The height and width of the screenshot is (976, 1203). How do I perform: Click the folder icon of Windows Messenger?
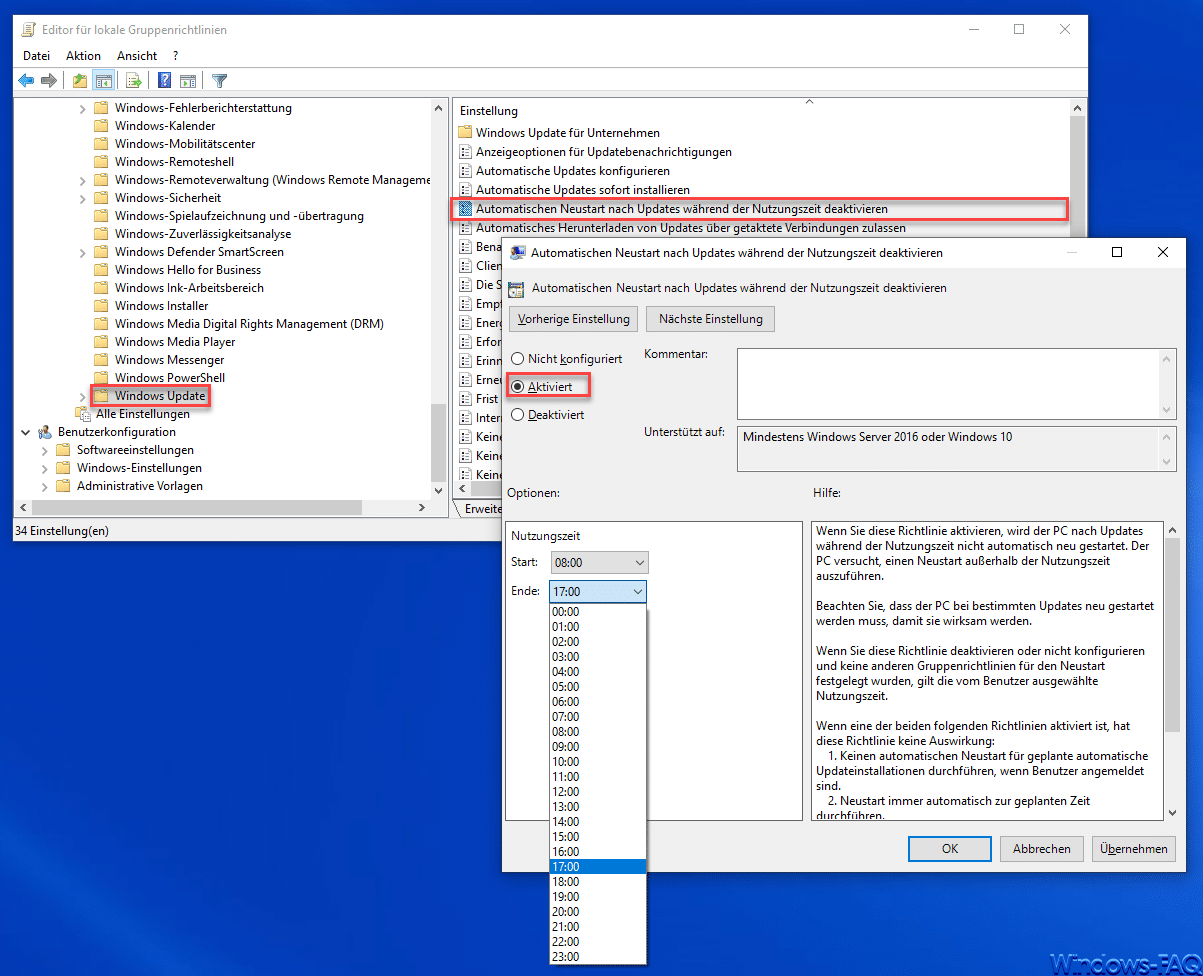coord(100,360)
